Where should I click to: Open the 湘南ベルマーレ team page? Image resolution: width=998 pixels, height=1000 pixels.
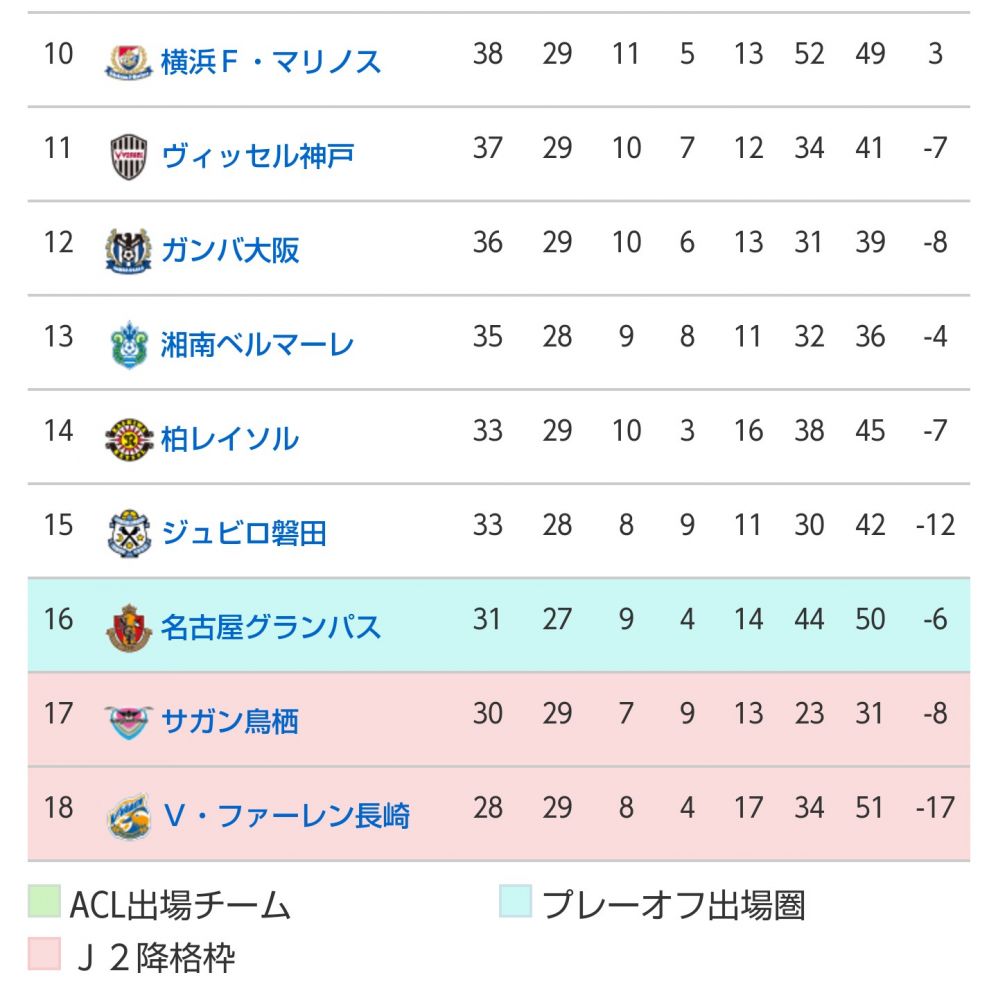[x=257, y=345]
